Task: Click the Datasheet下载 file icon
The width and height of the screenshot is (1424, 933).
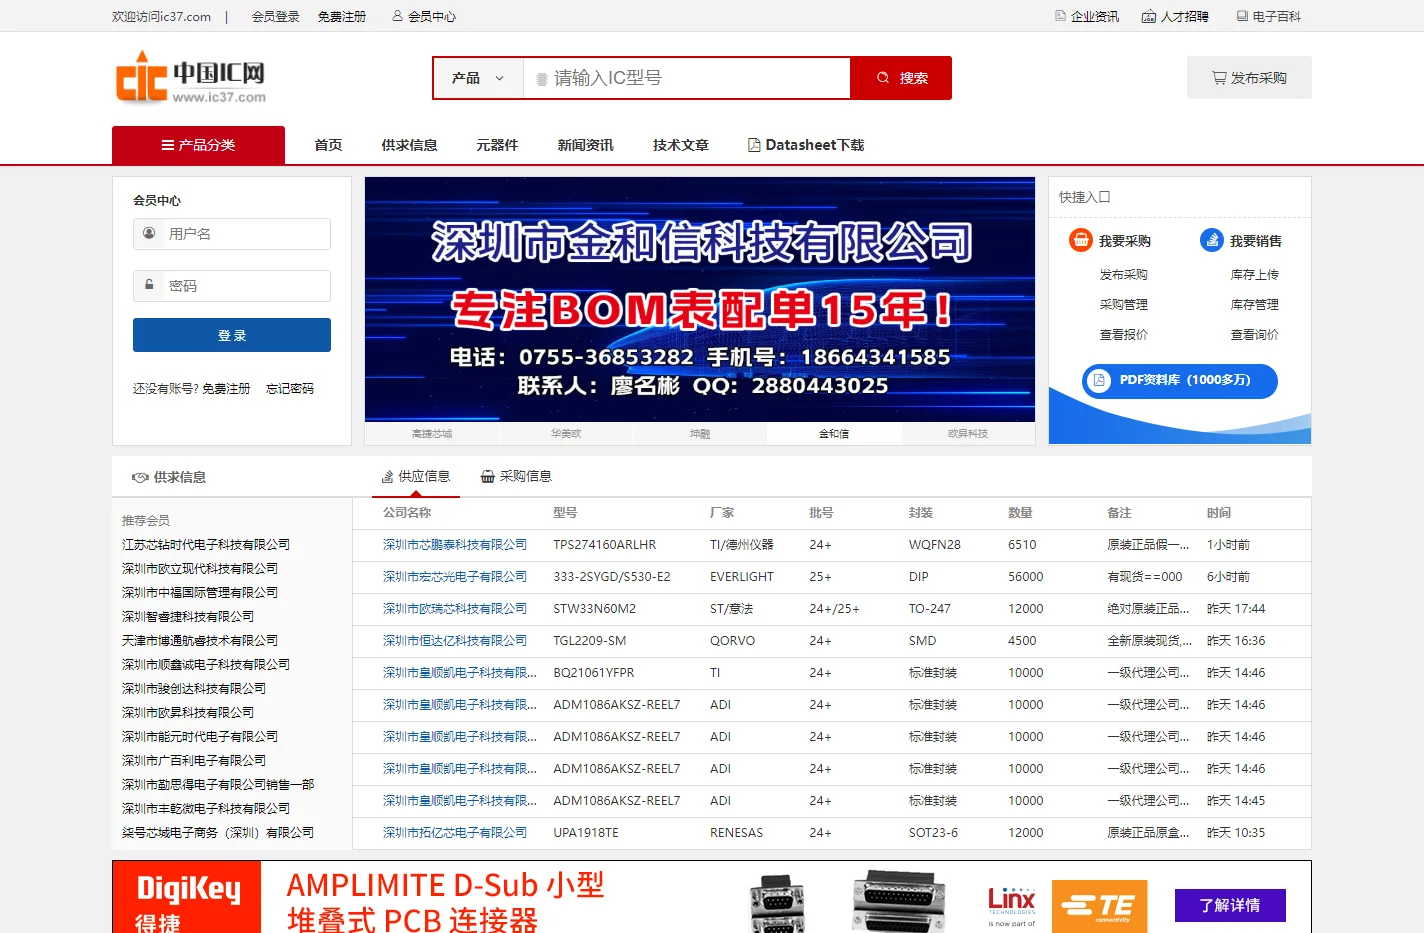Action: 754,145
